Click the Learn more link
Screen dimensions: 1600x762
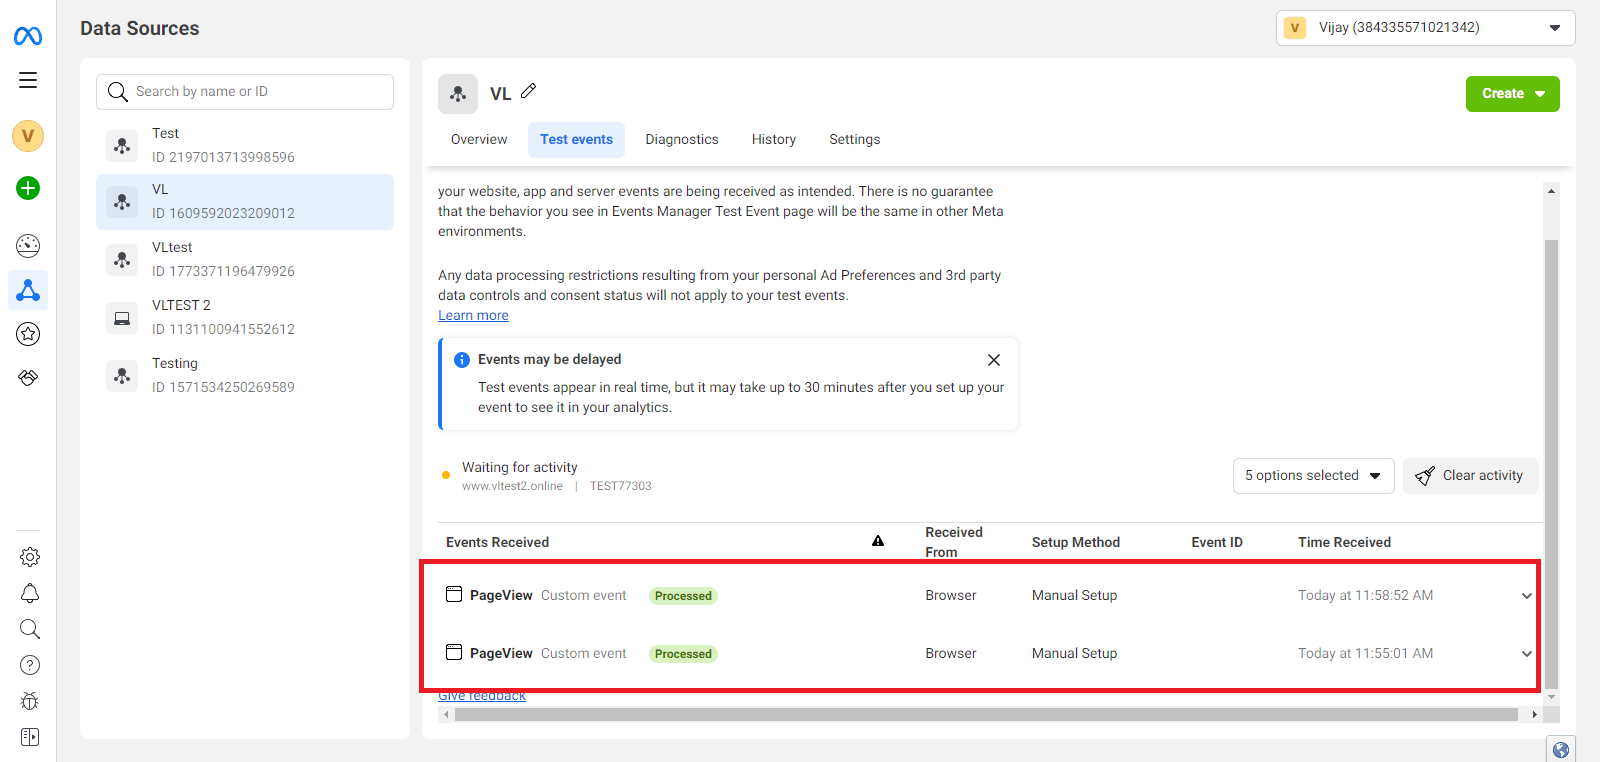473,316
